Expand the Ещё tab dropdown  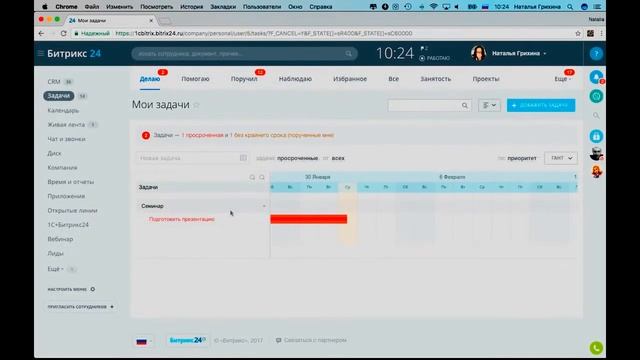[x=562, y=79]
